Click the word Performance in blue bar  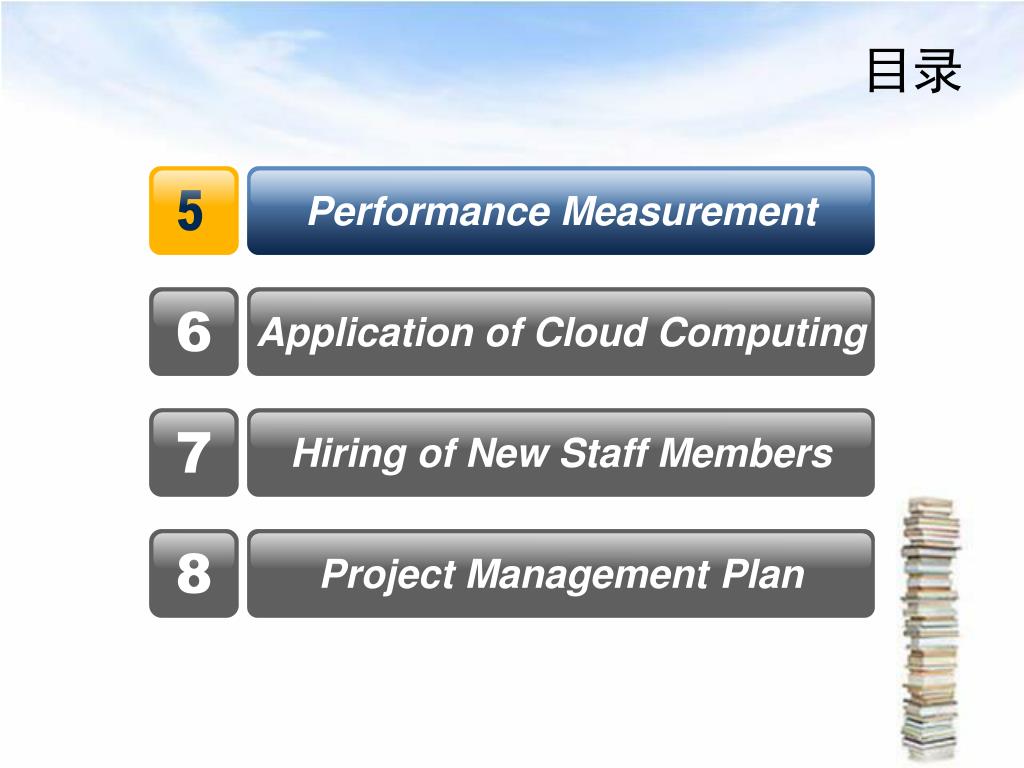(x=430, y=212)
